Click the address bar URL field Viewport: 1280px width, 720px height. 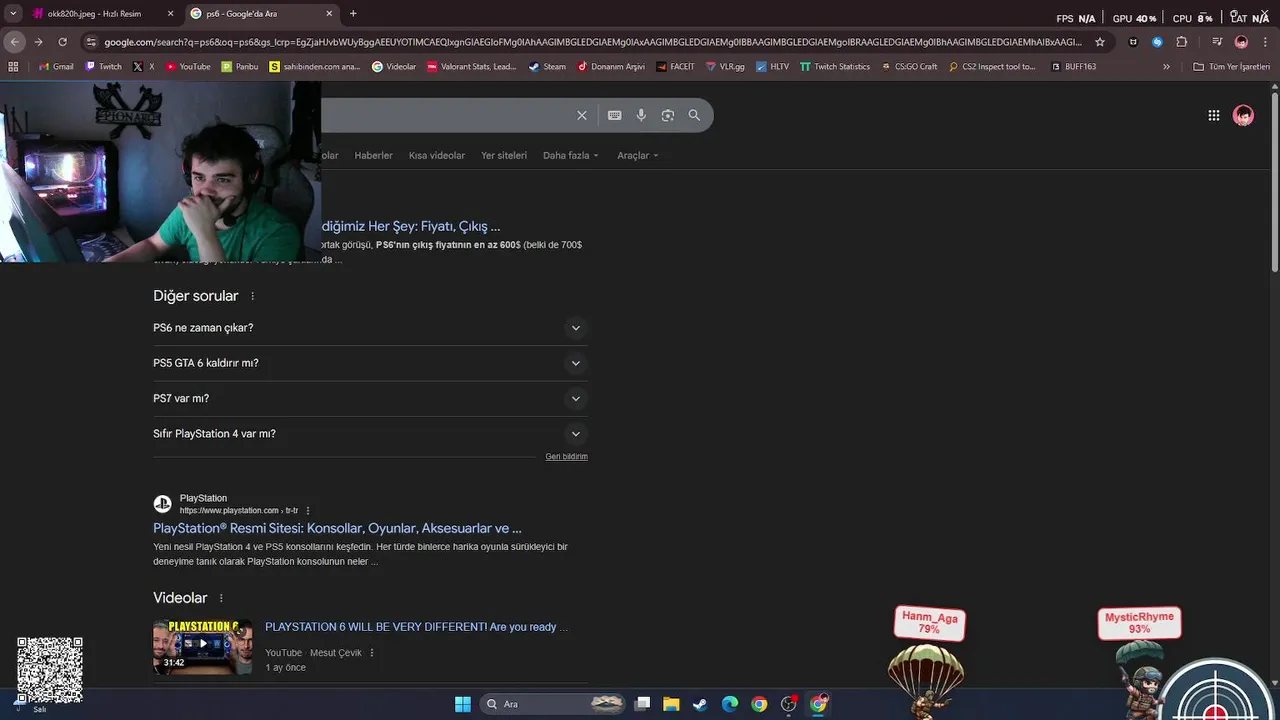tap(592, 42)
